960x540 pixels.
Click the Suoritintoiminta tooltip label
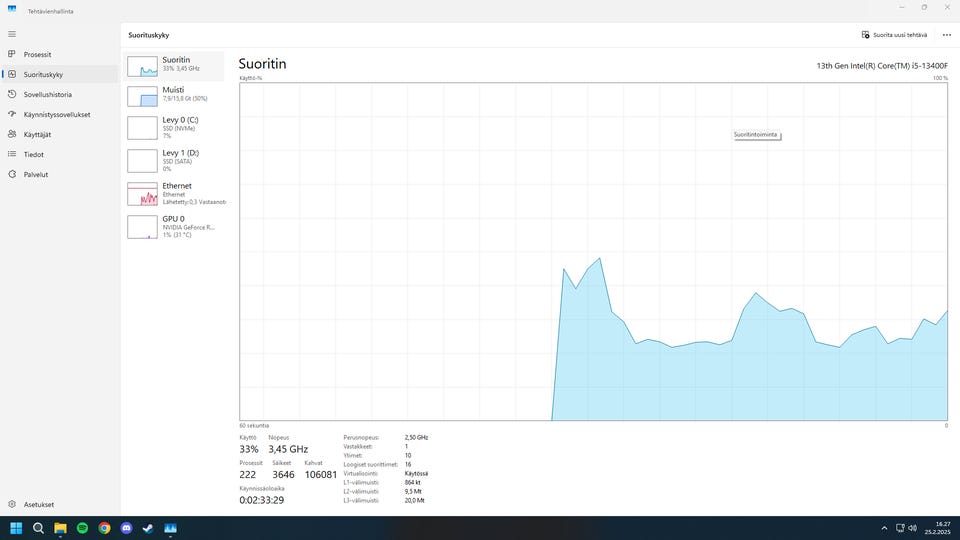[x=756, y=135]
